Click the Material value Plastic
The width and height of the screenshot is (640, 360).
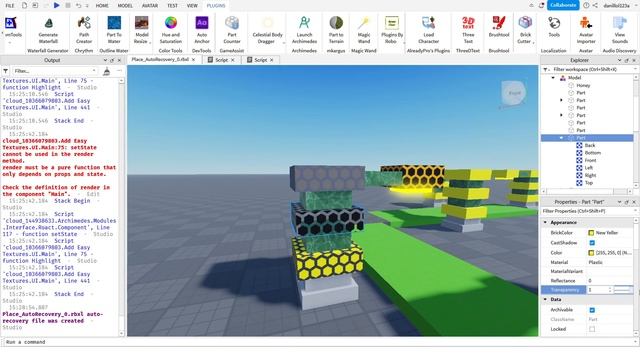pos(596,262)
